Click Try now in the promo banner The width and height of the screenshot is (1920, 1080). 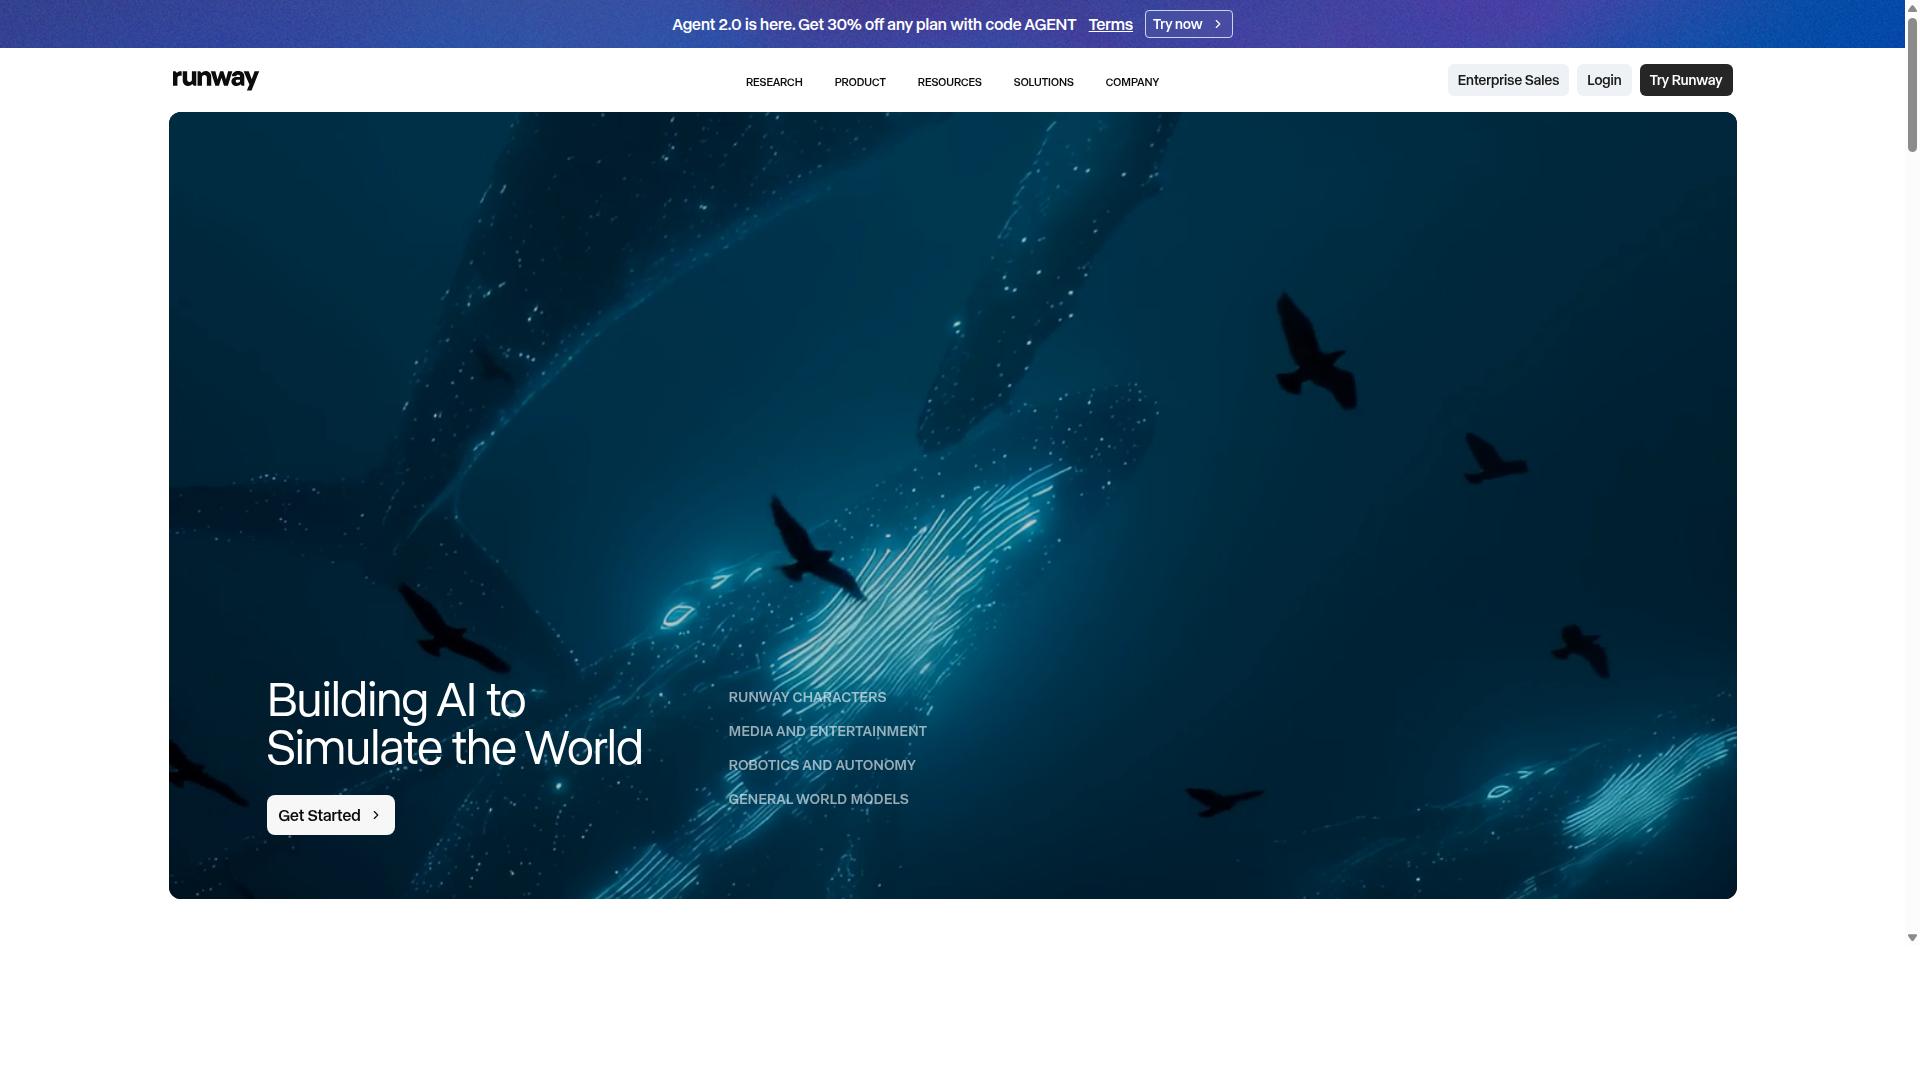(1188, 24)
